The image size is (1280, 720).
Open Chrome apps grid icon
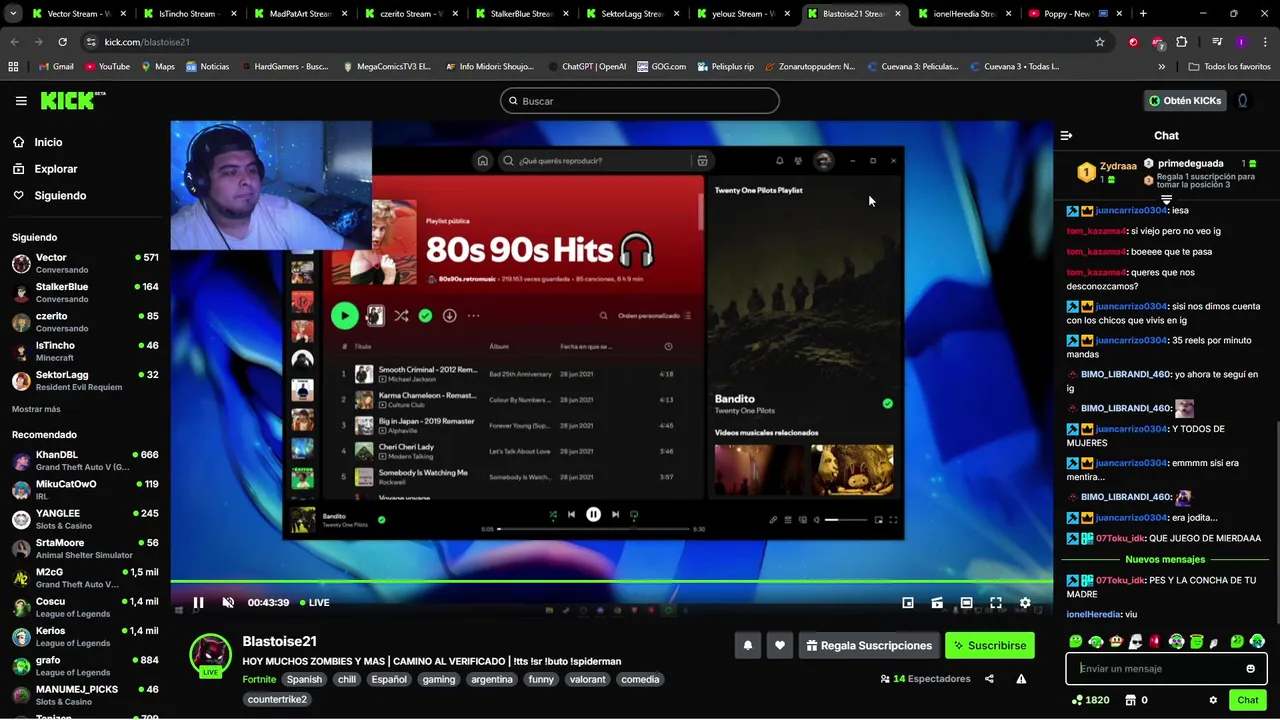click(13, 67)
